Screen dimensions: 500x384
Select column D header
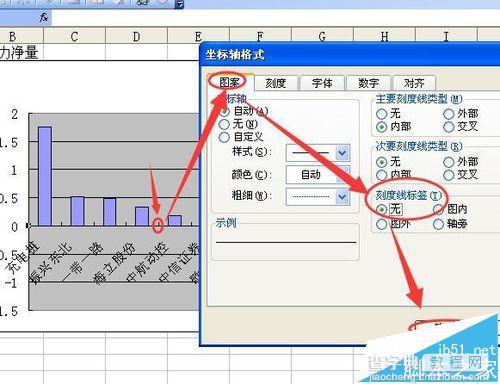136,36
